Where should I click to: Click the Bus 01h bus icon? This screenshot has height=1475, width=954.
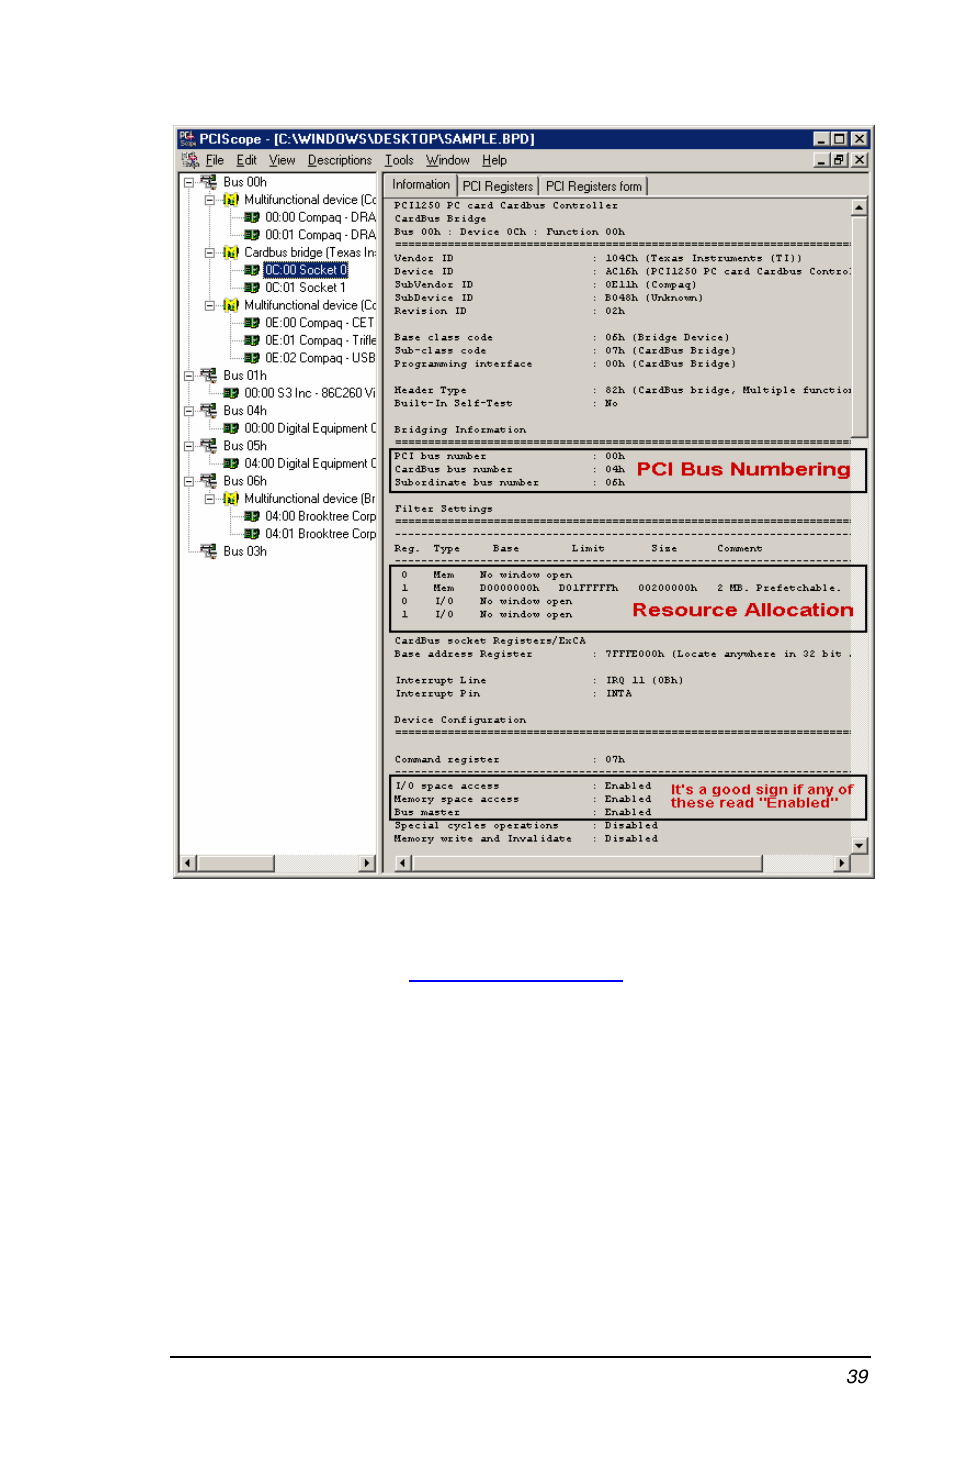(208, 375)
